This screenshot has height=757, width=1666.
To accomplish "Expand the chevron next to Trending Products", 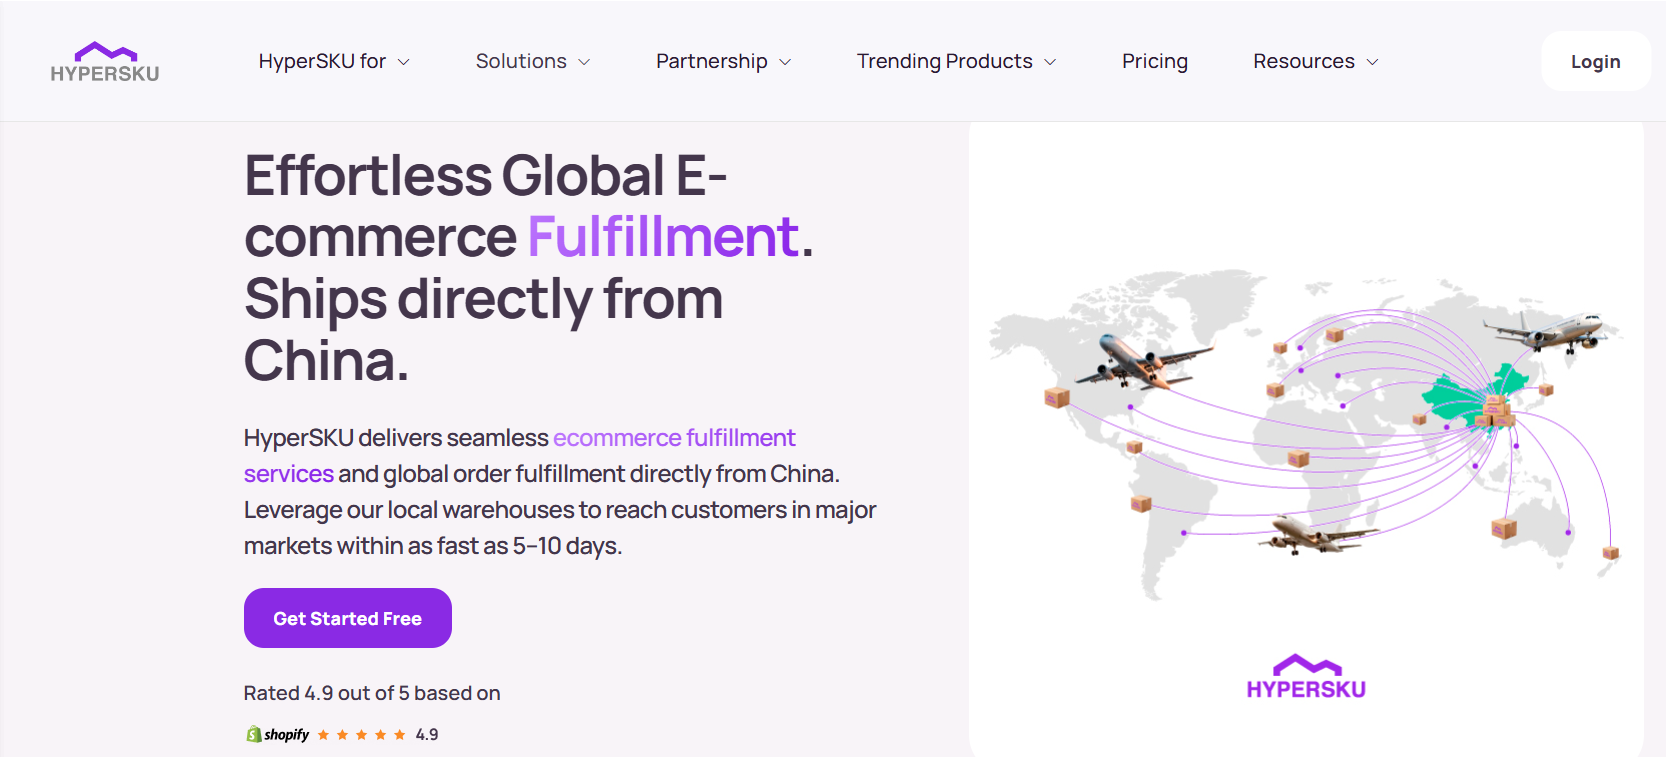I will 1050,62.
